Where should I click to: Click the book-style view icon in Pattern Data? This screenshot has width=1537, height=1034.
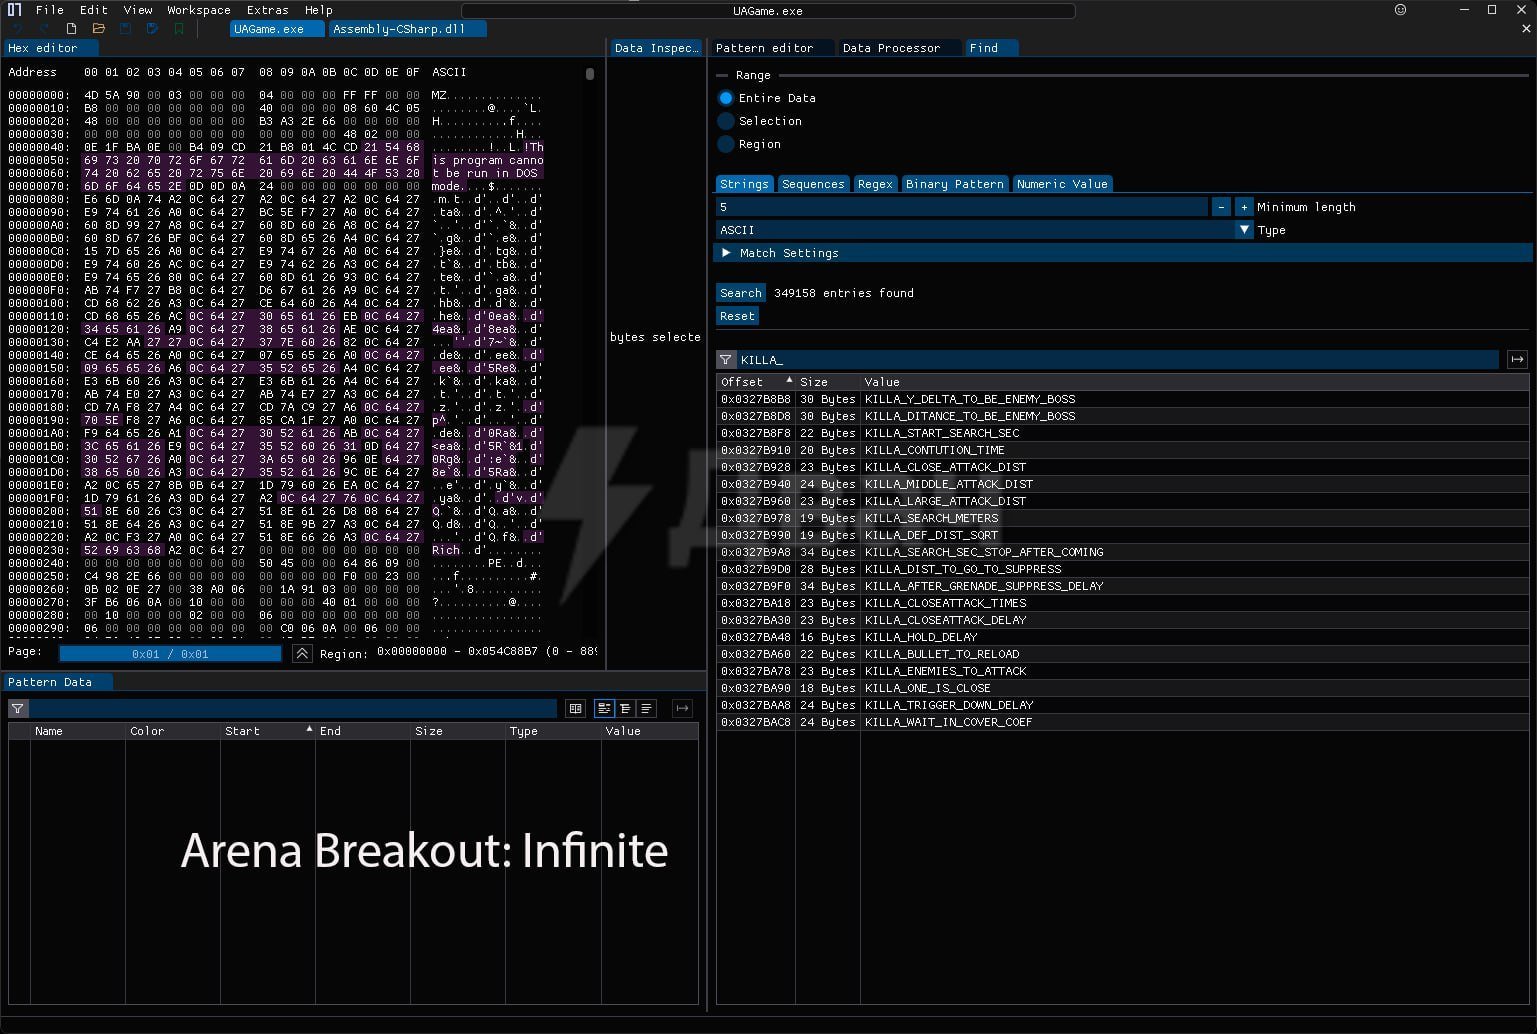575,708
